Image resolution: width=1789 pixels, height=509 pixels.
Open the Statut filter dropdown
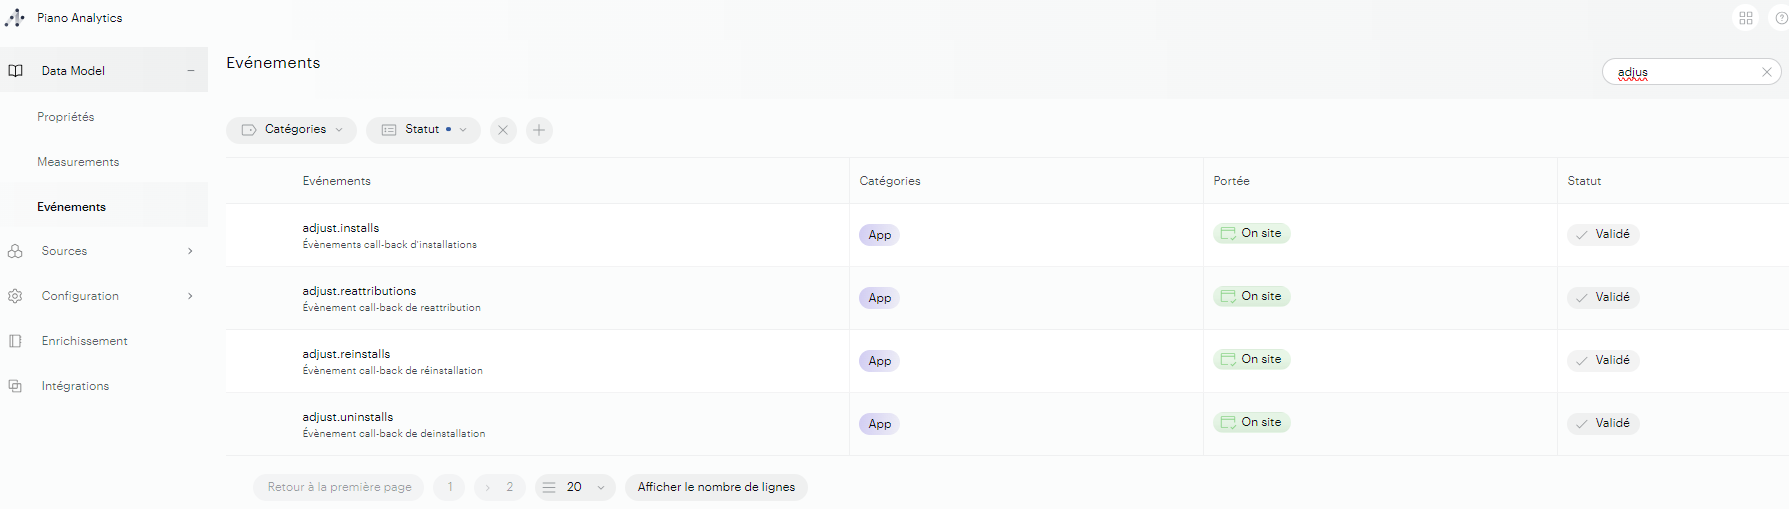point(423,130)
